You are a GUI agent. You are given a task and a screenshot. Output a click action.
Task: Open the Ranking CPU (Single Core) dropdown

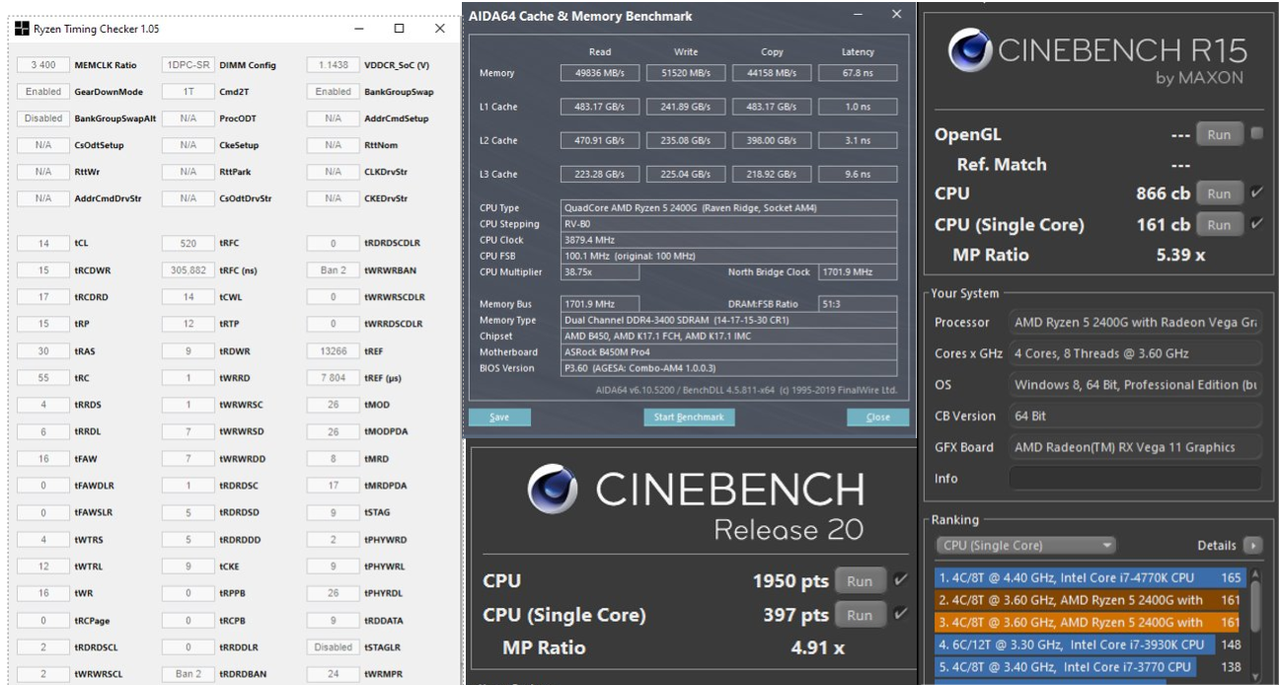click(x=1025, y=545)
